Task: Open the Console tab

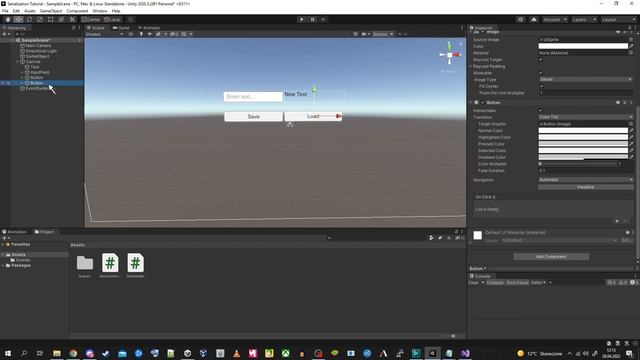Action: tap(480, 276)
